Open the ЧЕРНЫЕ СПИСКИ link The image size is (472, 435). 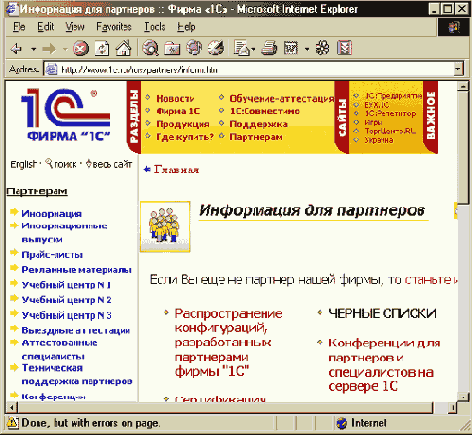(x=382, y=313)
